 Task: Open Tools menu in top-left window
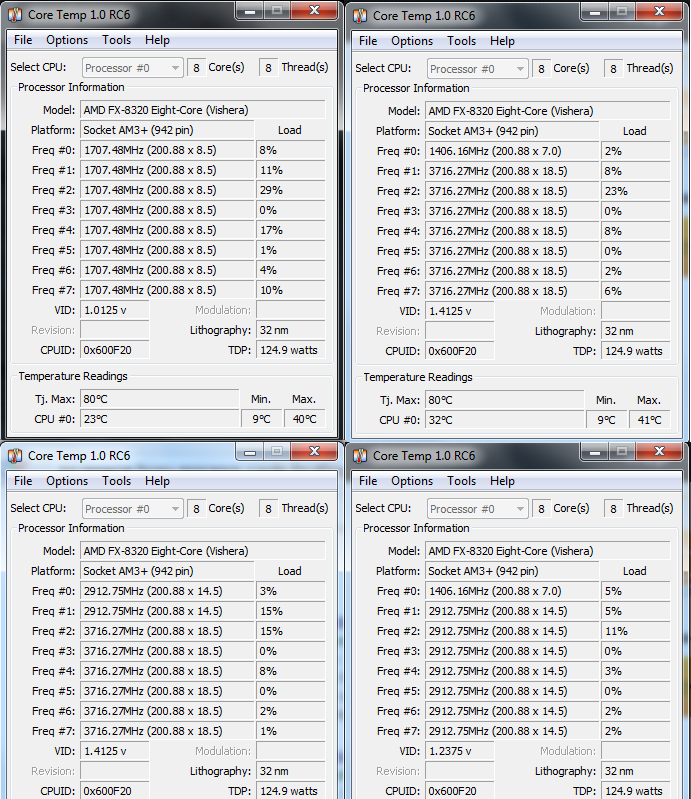(116, 40)
